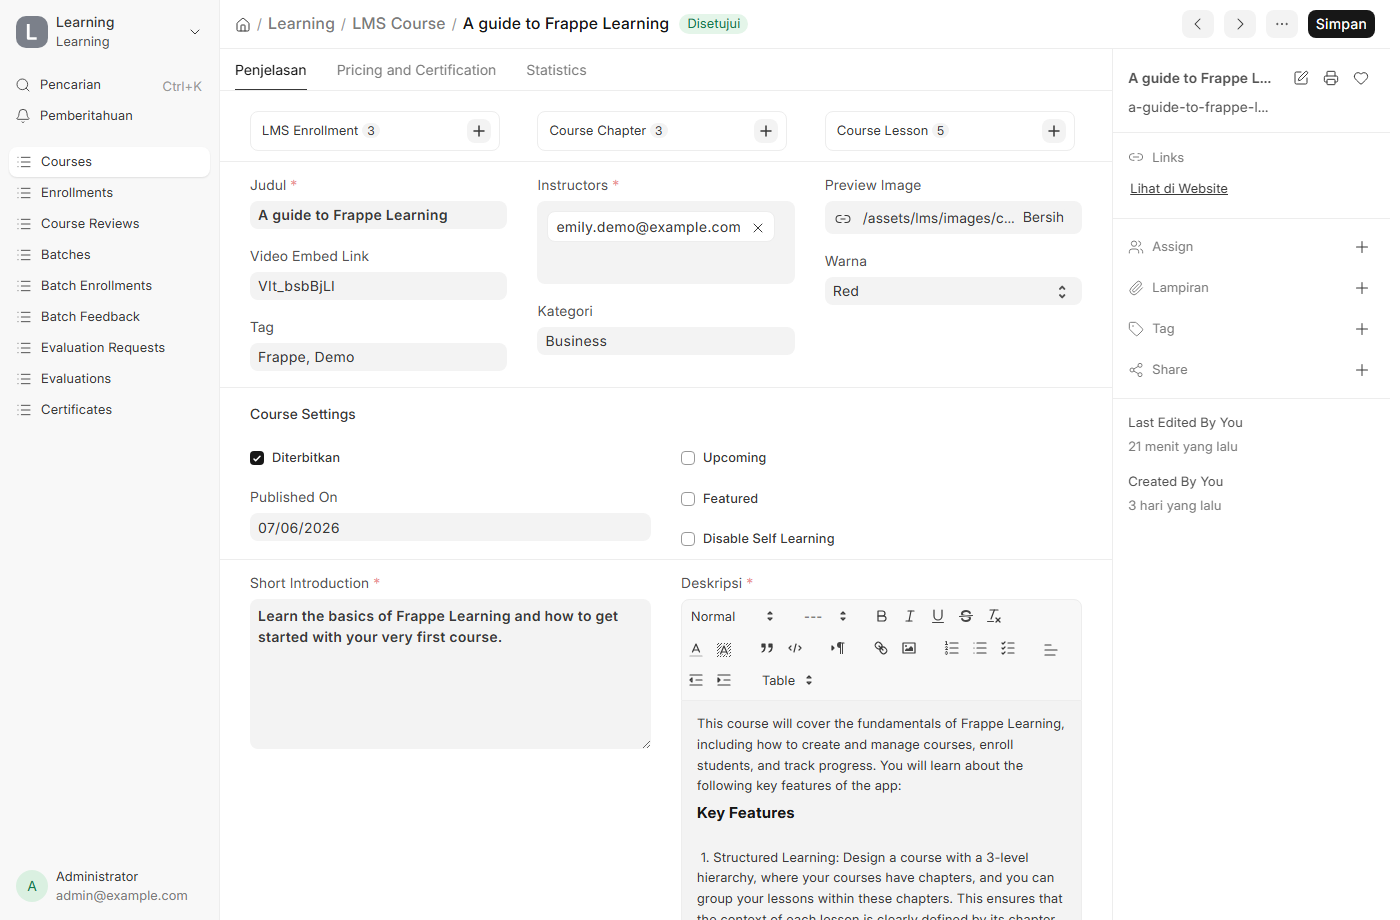Open the Table dropdown in editor

tap(788, 680)
